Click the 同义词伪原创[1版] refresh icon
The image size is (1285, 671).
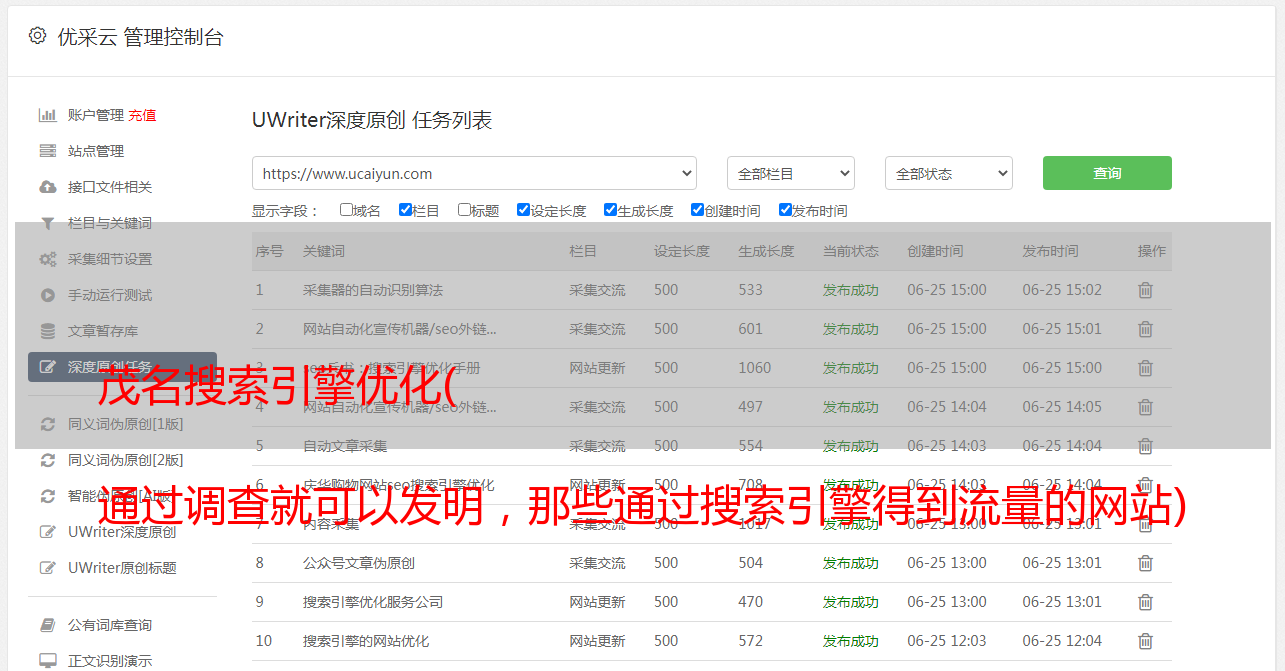[47, 424]
